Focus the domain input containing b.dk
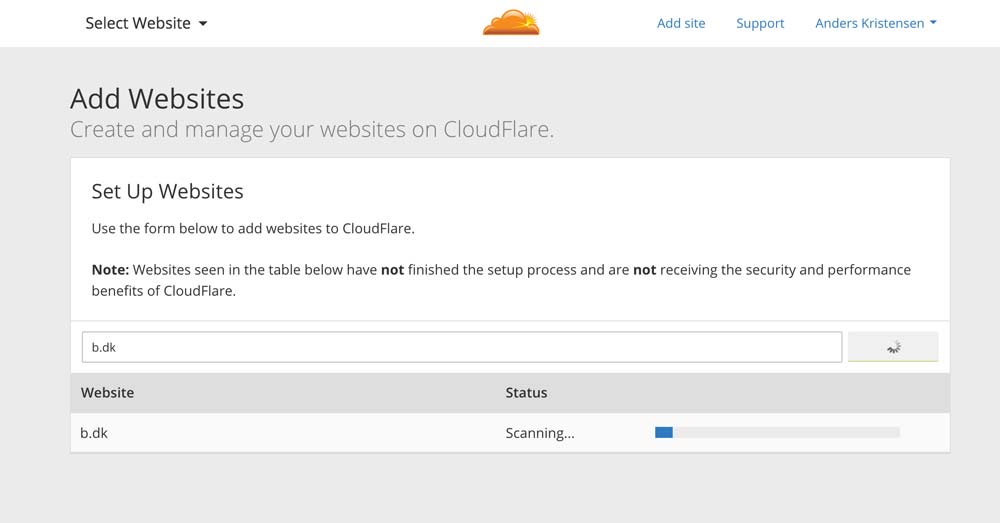Viewport: 1000px width, 523px height. point(461,347)
